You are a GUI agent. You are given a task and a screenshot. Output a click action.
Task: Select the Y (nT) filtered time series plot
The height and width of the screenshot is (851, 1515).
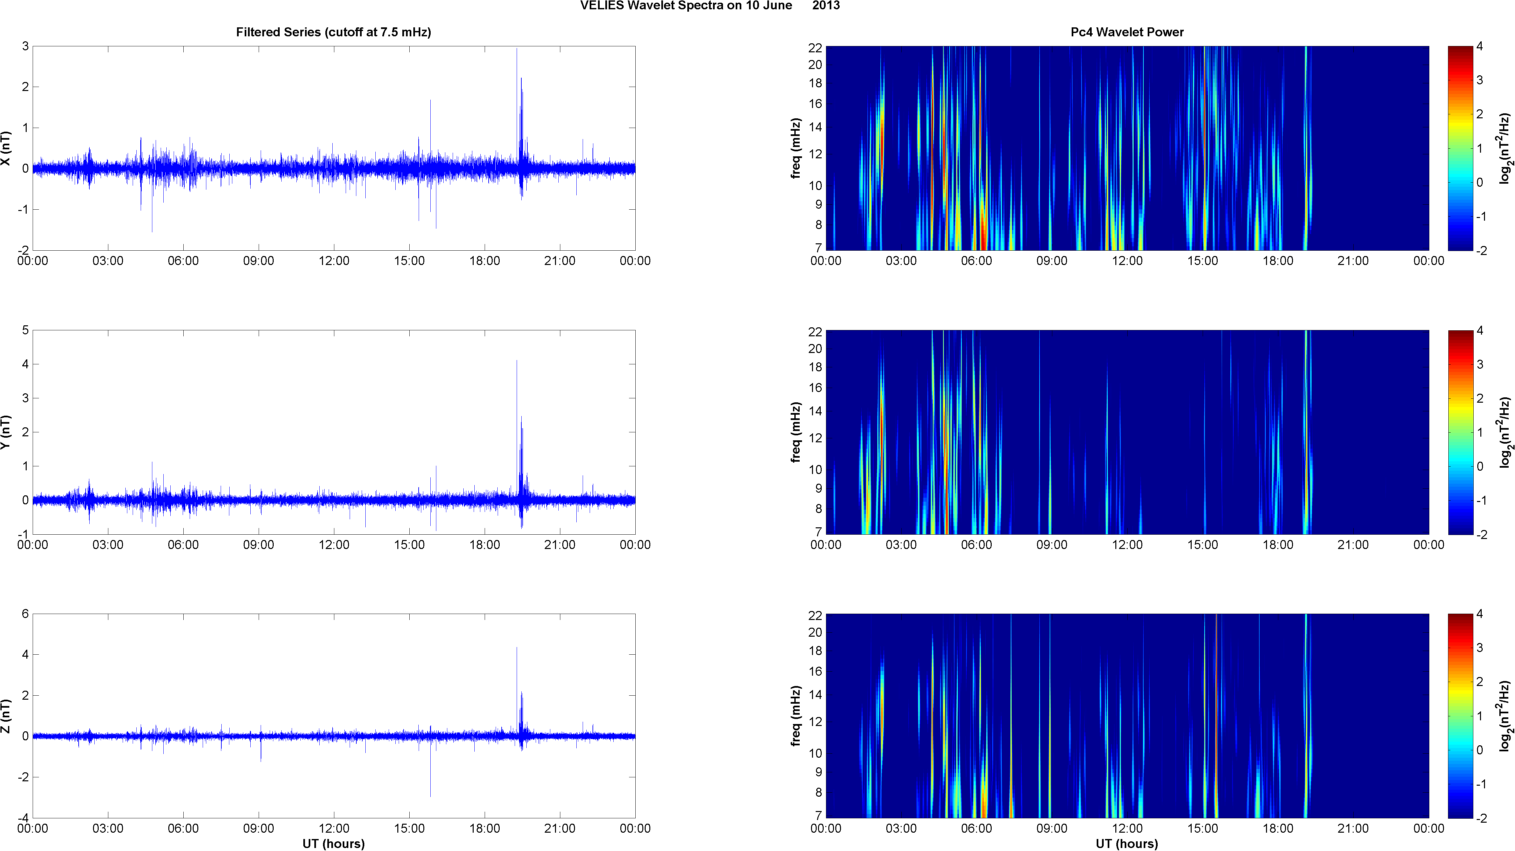point(334,432)
